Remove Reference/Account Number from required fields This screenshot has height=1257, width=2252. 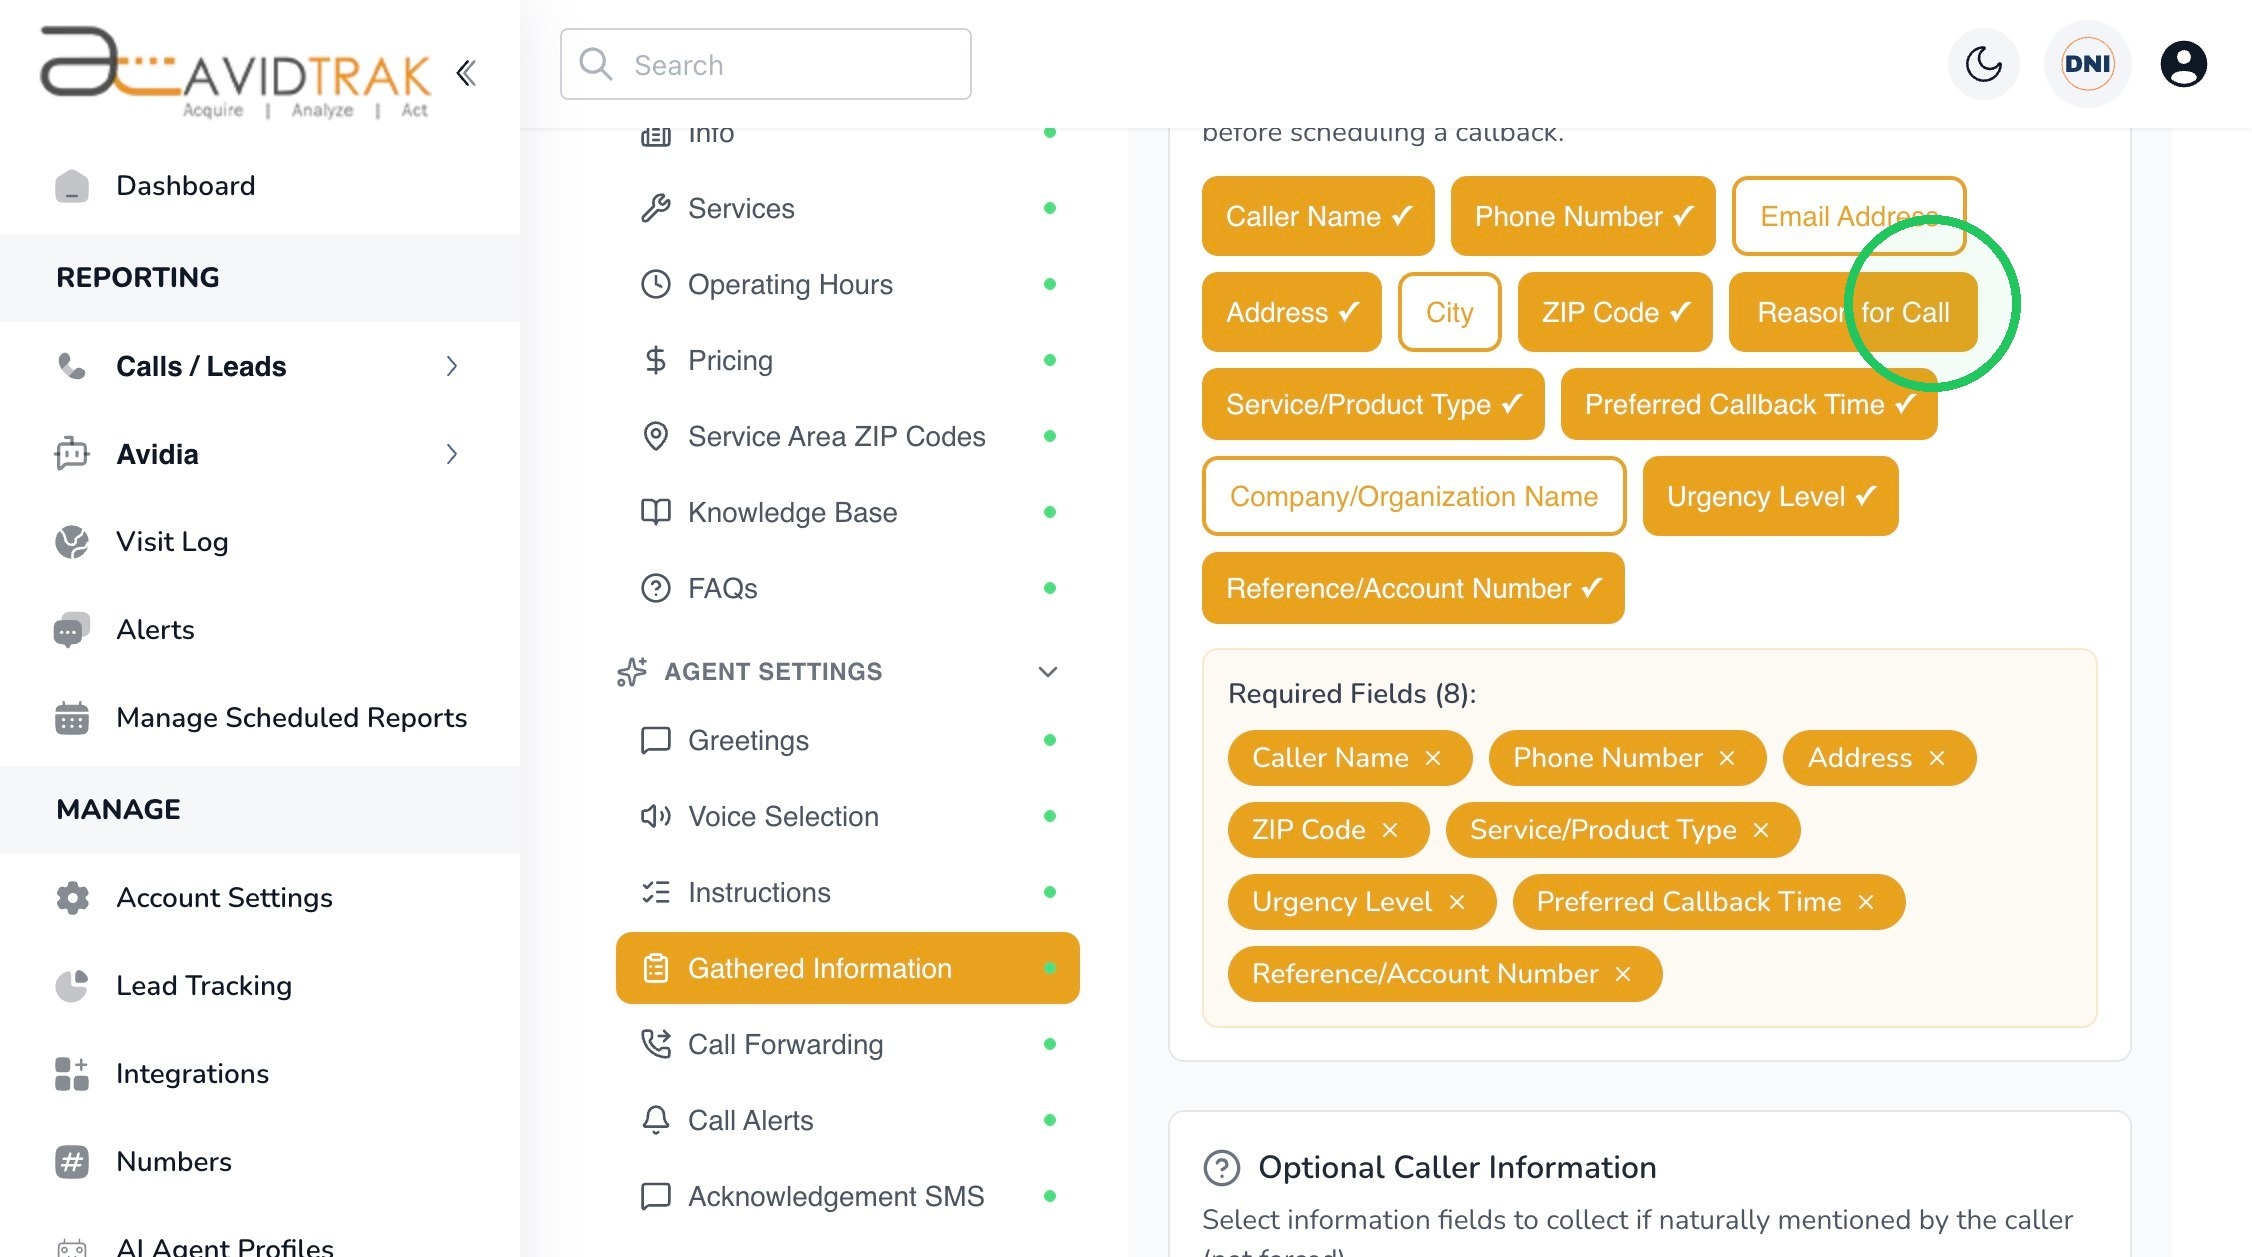[1623, 974]
